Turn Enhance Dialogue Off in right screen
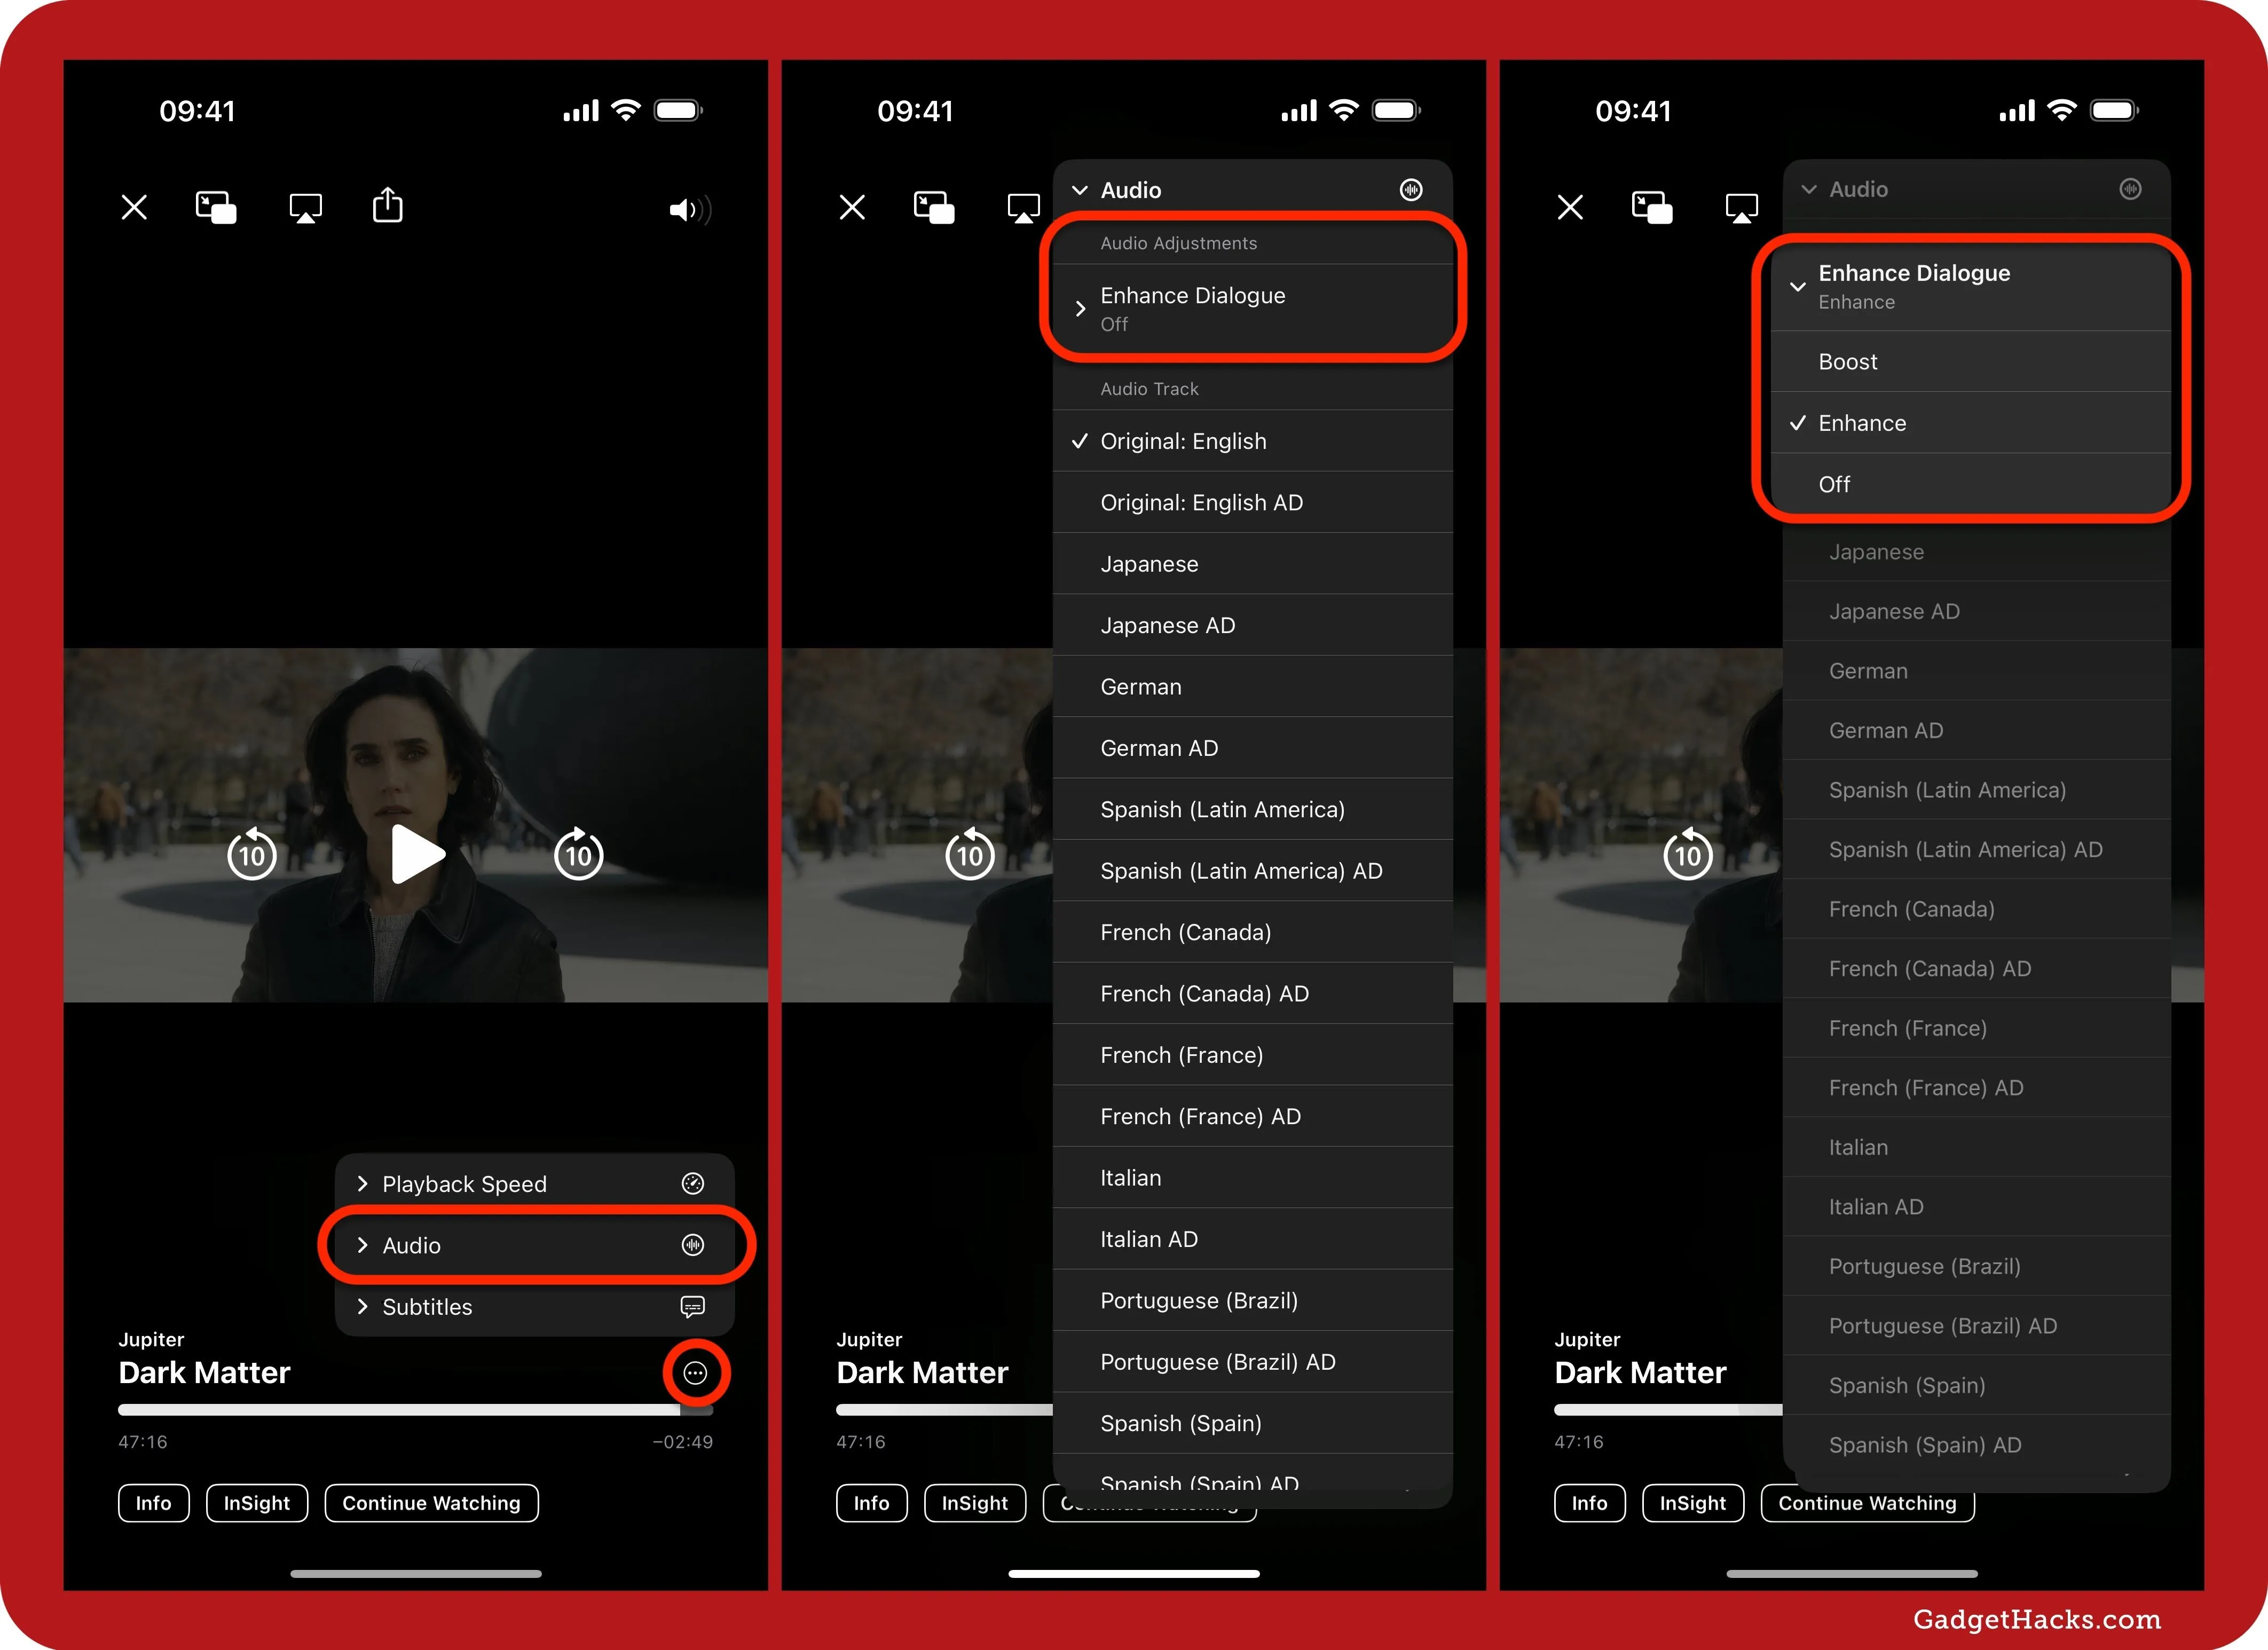2268x1650 pixels. click(1970, 485)
